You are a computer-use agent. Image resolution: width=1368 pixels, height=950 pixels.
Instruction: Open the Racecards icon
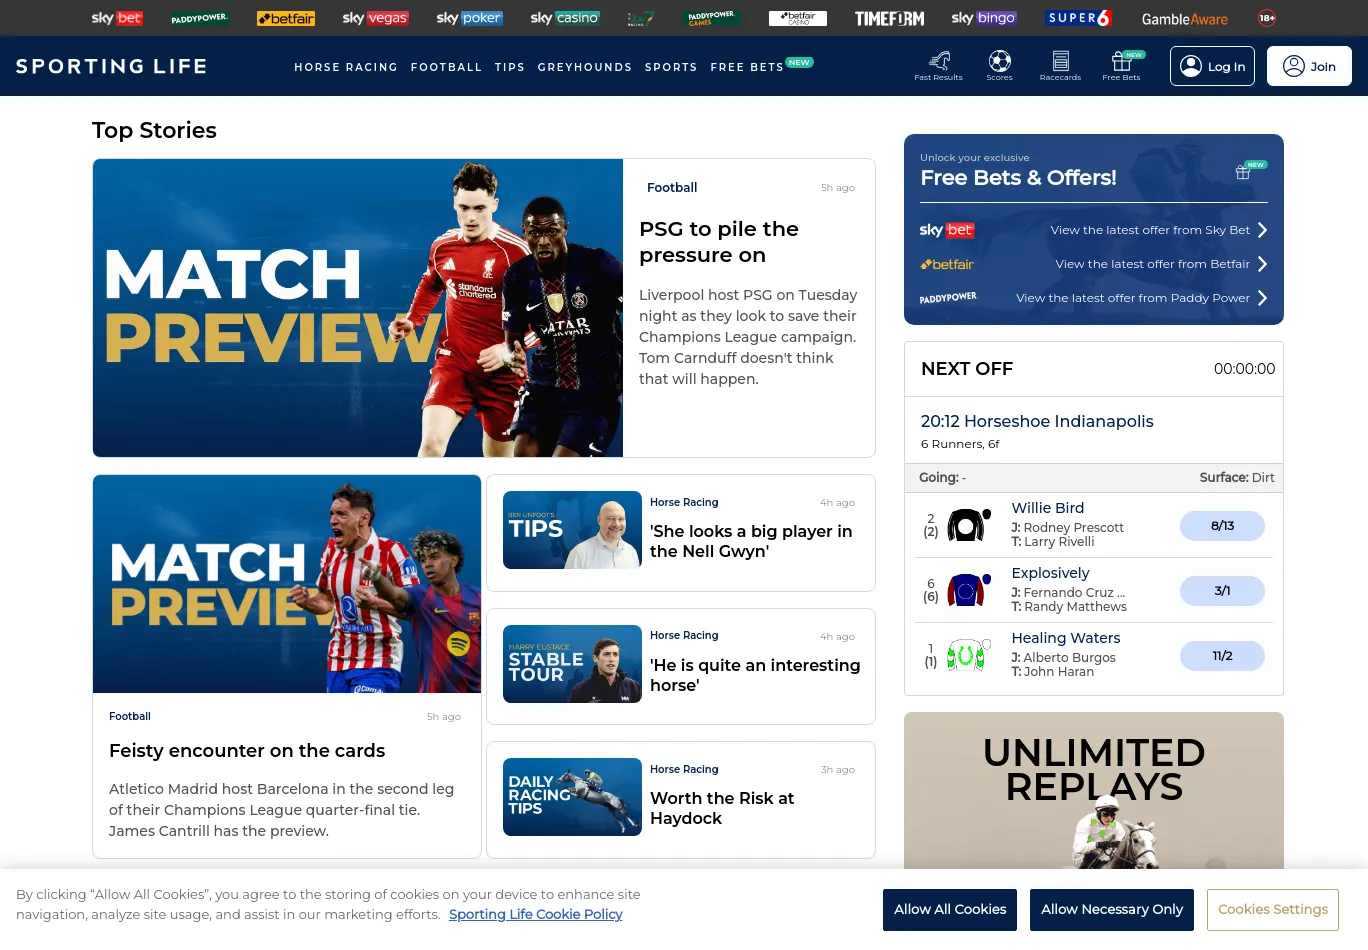(x=1060, y=62)
